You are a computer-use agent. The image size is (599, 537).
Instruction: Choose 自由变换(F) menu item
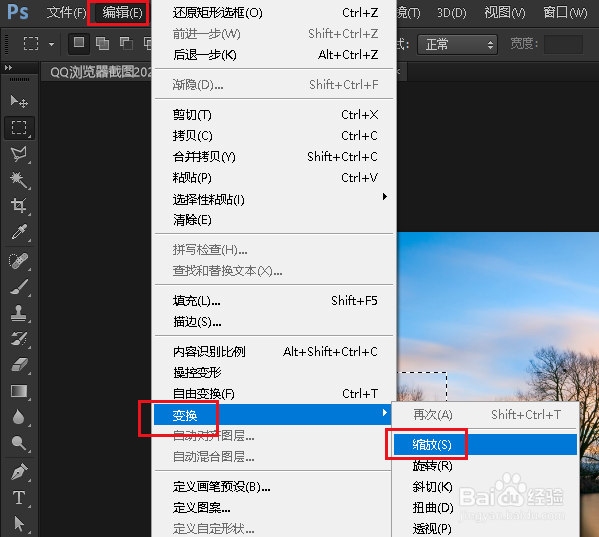[274, 393]
